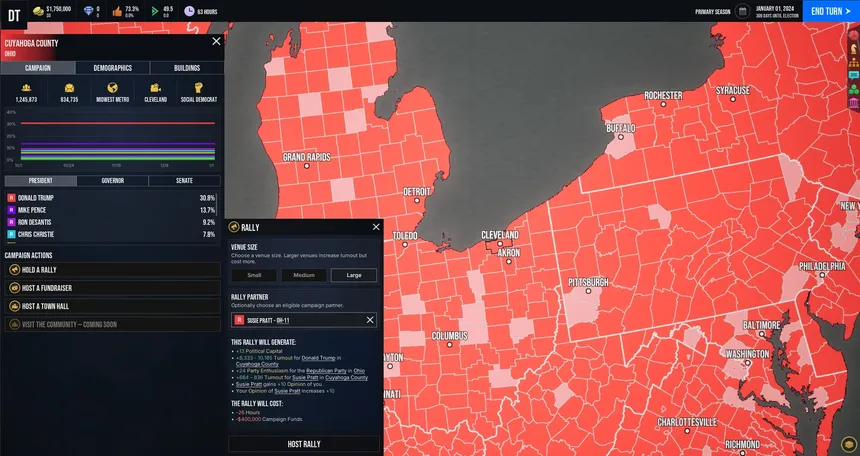The width and height of the screenshot is (860, 456).
Task: Open the rally partner selector field
Action: point(304,320)
